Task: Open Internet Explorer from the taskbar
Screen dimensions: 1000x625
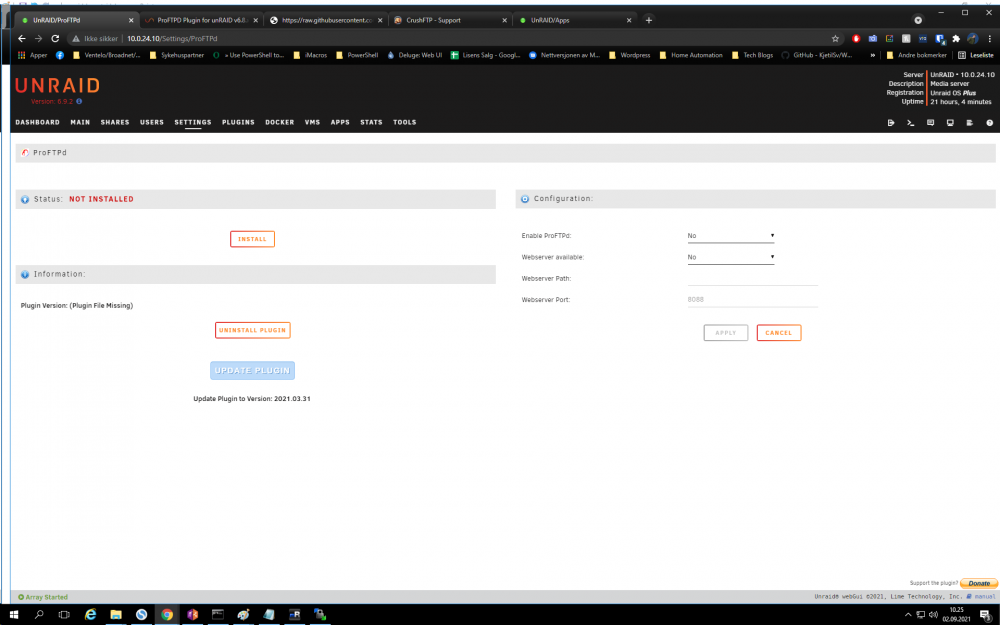Action: coord(90,615)
